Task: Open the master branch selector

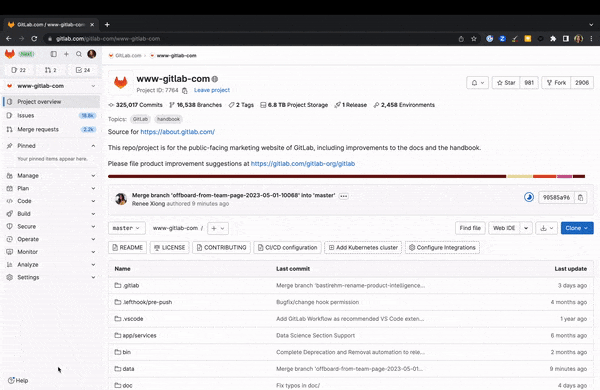Action: (127, 228)
